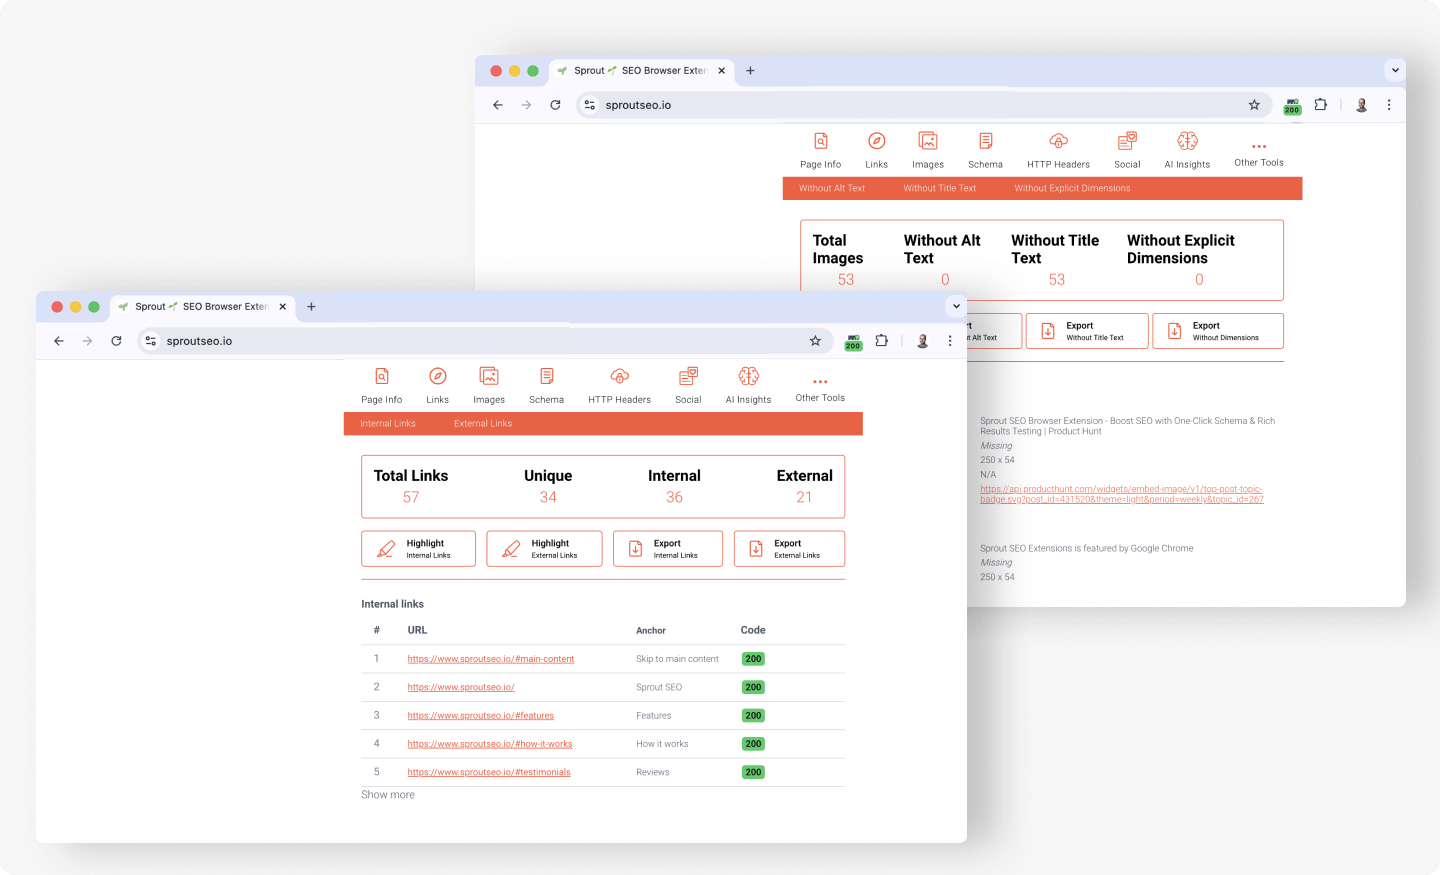Select Without Alt Text sub-tab in back window
The image size is (1440, 875).
(832, 188)
